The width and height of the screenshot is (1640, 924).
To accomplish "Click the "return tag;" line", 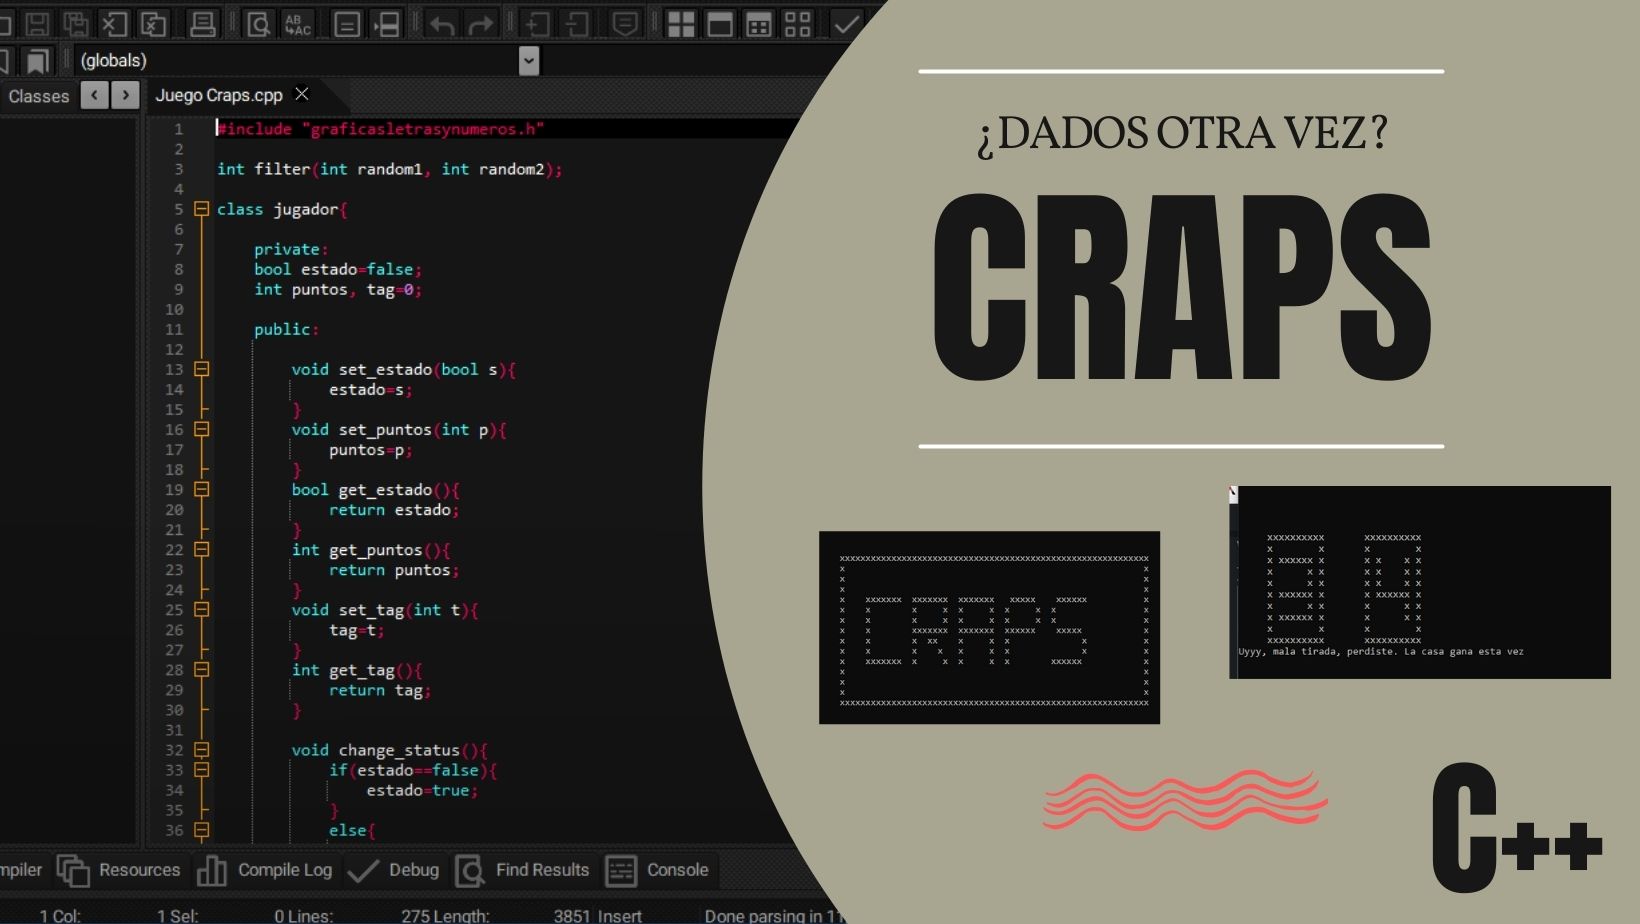I will tap(380, 690).
